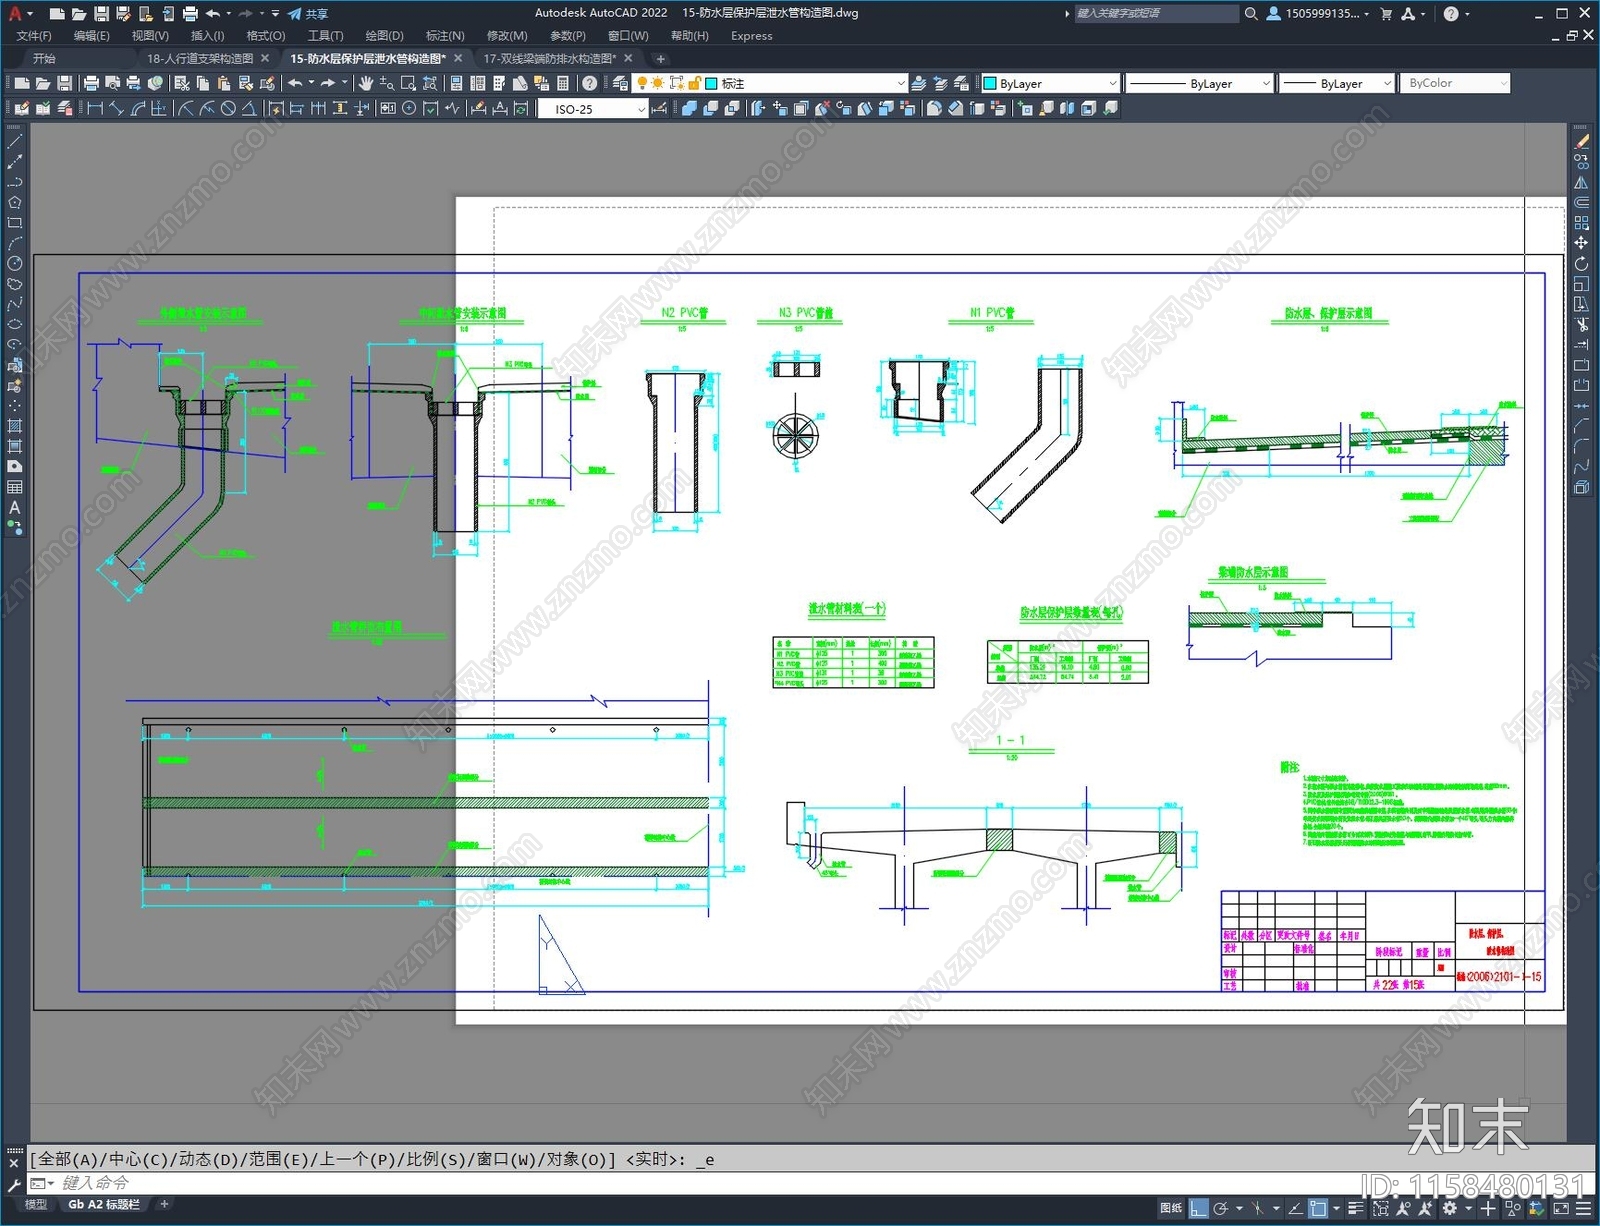This screenshot has height=1226, width=1600.
Task: Open the 文件(F) menu
Action: [34, 36]
